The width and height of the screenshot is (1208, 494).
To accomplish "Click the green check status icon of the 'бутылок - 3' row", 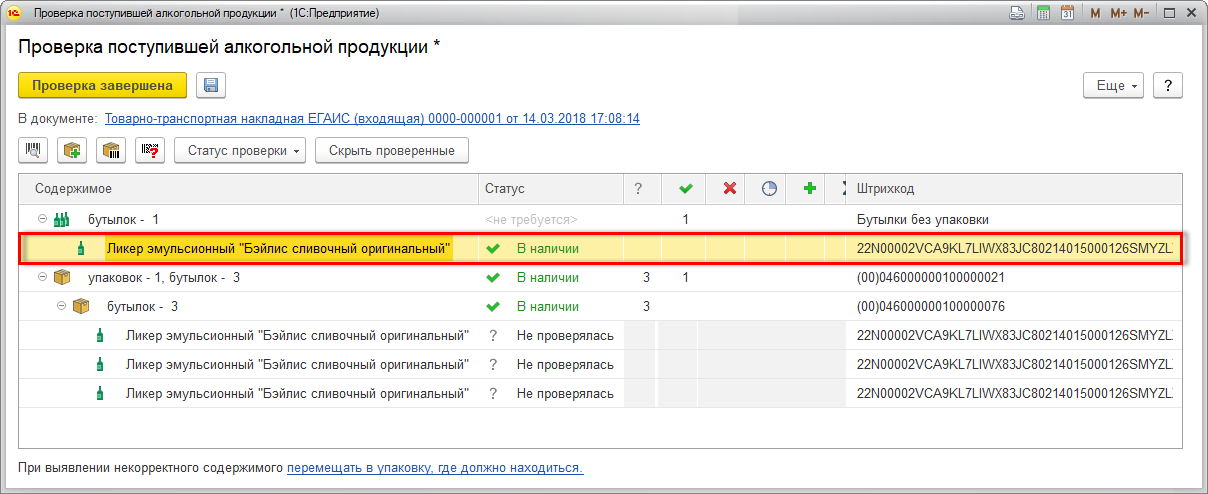I will pyautogui.click(x=492, y=306).
